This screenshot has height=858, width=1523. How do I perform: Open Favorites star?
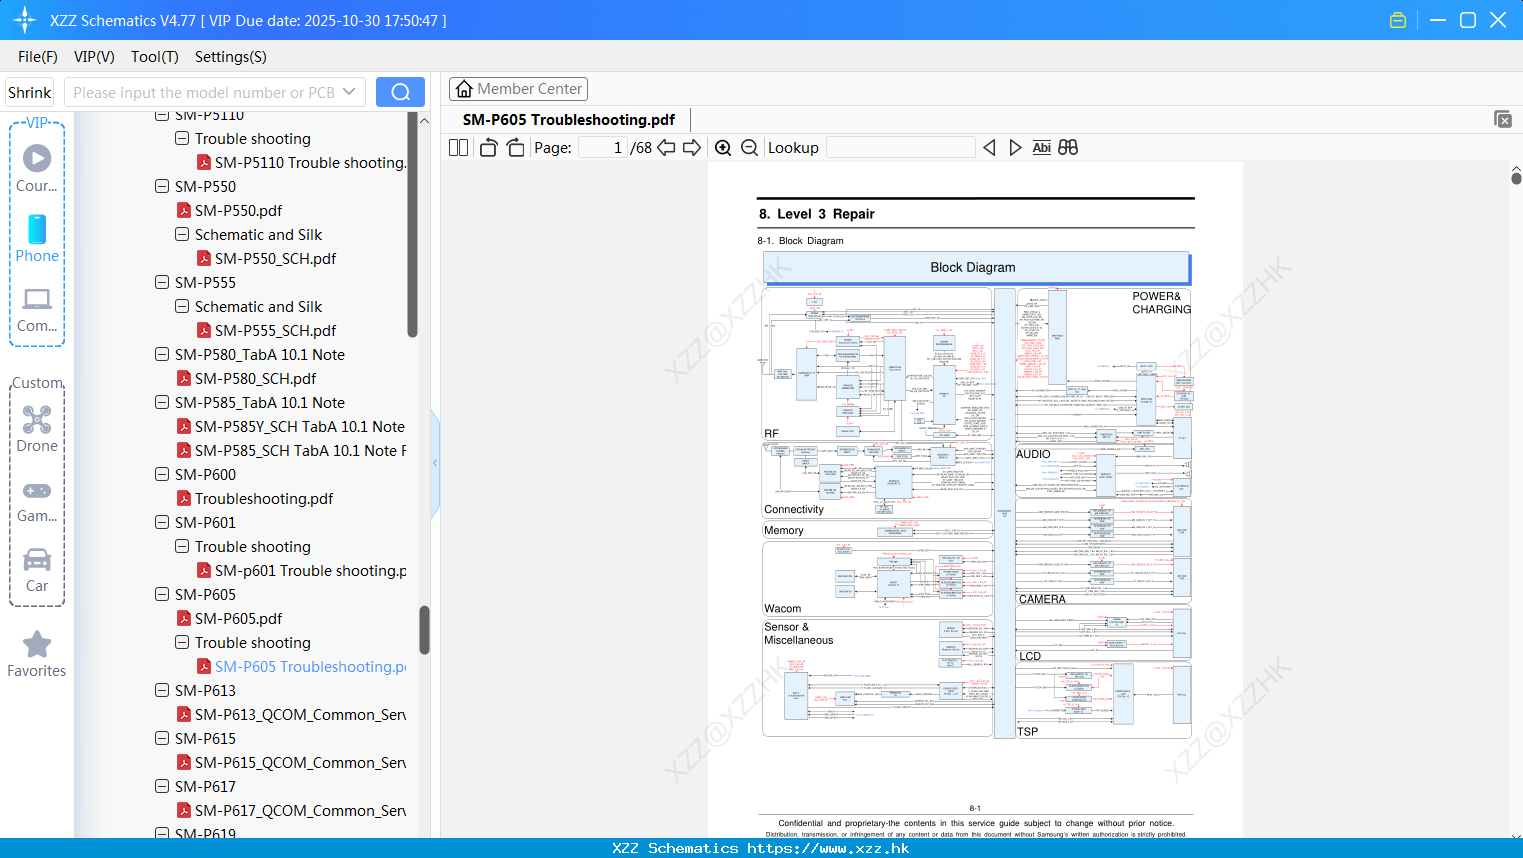coord(37,655)
